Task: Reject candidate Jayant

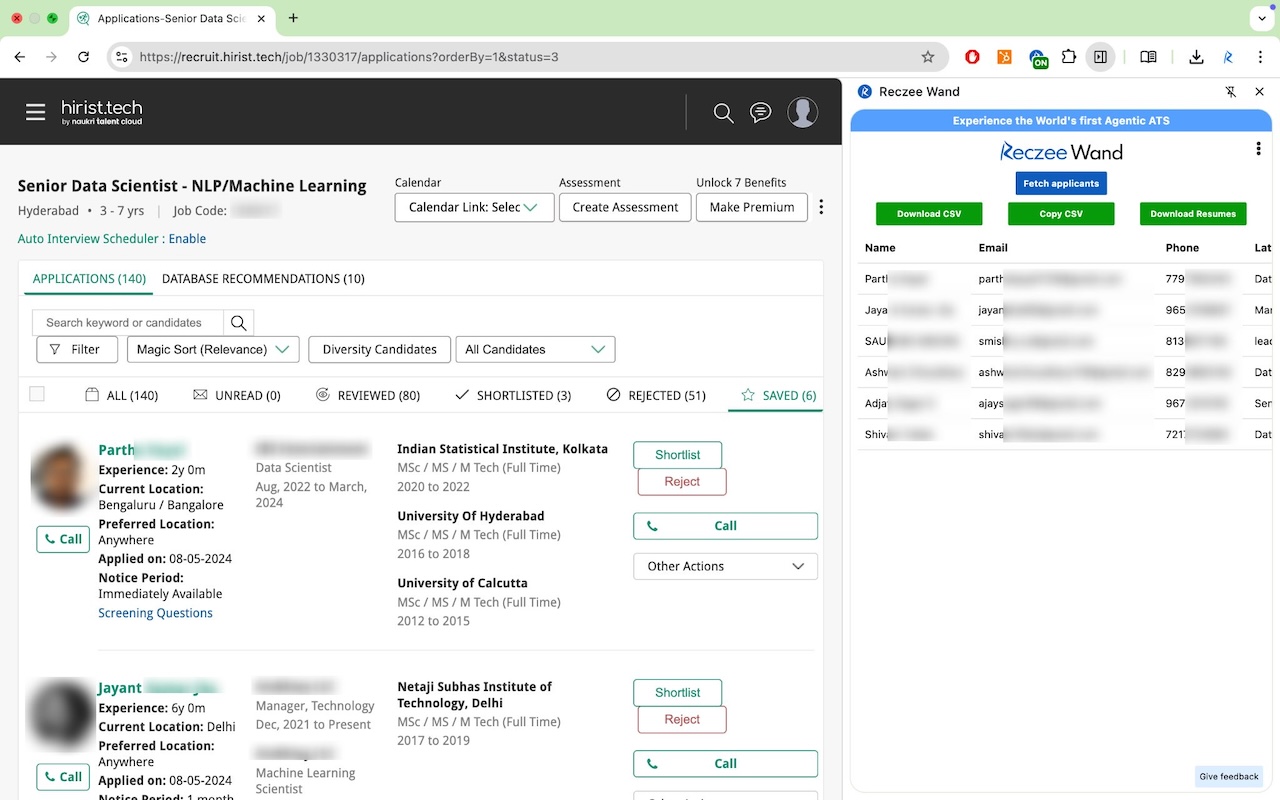Action: coord(682,720)
